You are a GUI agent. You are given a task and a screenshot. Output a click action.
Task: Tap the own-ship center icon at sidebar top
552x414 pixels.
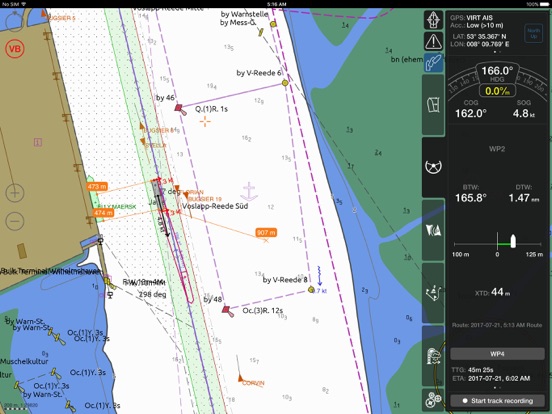point(433,20)
